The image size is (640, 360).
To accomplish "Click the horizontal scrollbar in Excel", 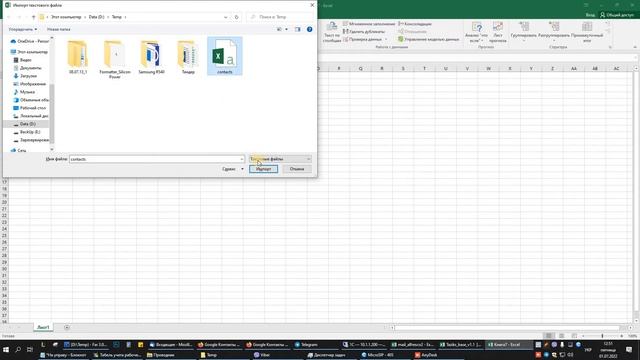I will point(507,327).
